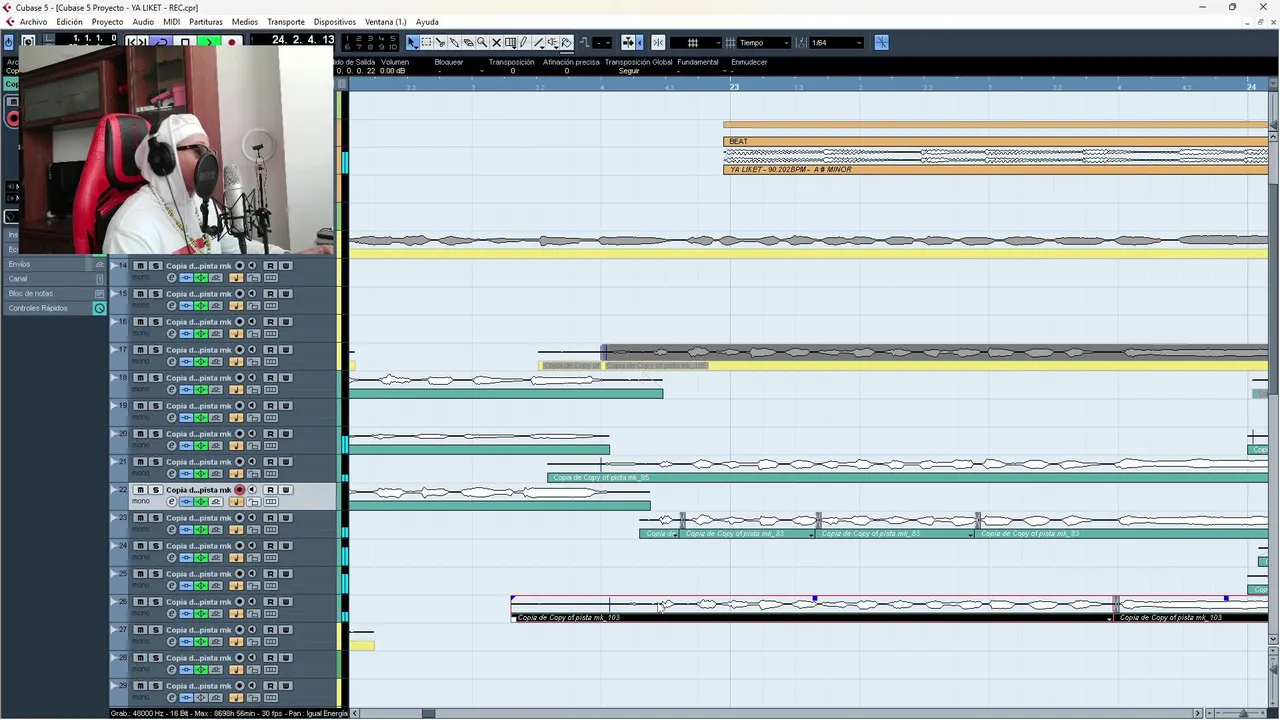1280x720 pixels.
Task: Open the Dispositivos menu
Action: point(334,22)
